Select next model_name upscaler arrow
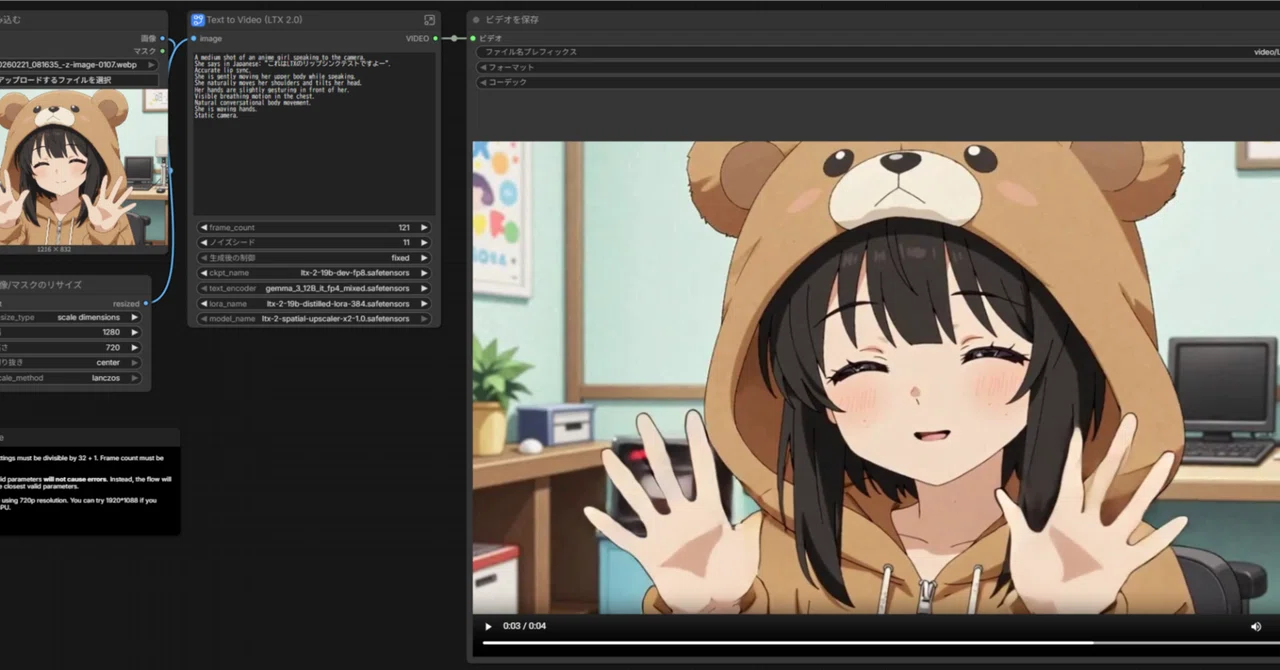This screenshot has width=1280, height=670. (424, 319)
